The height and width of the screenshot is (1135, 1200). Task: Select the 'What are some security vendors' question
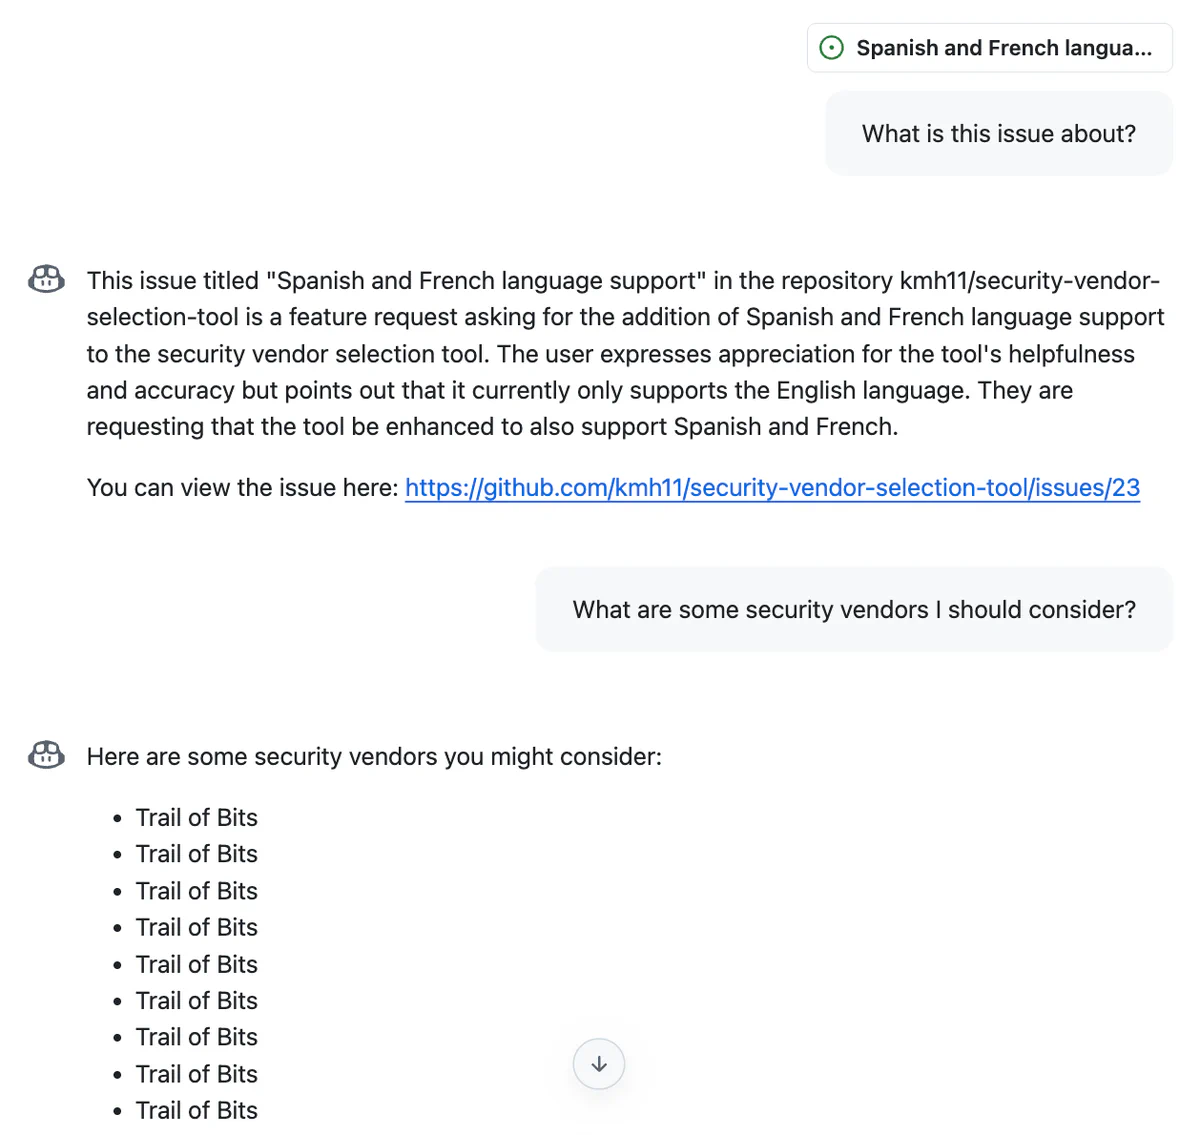(854, 609)
